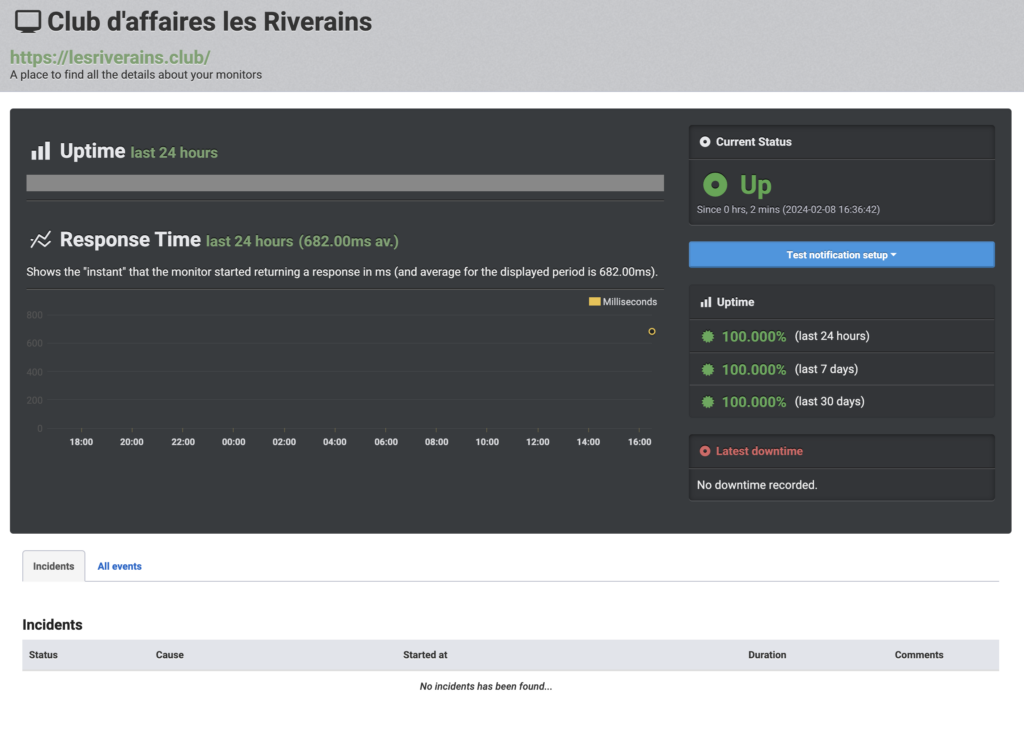
Task: Click the Started at column header
Action: (x=425, y=655)
